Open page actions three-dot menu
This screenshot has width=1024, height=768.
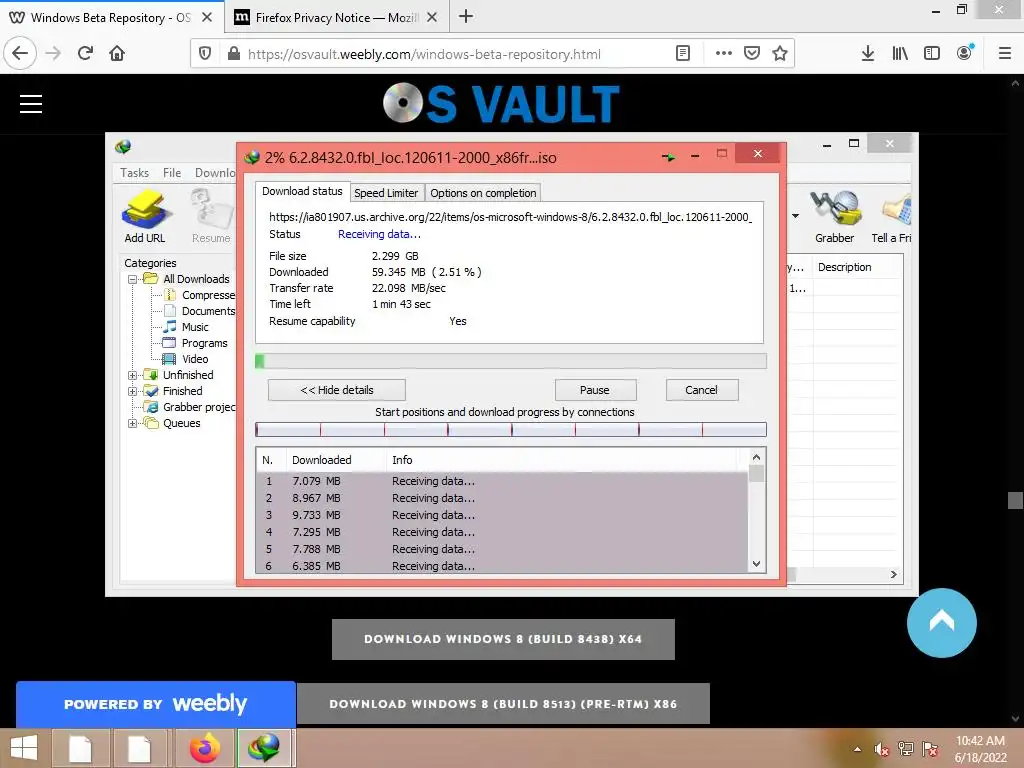click(x=724, y=54)
